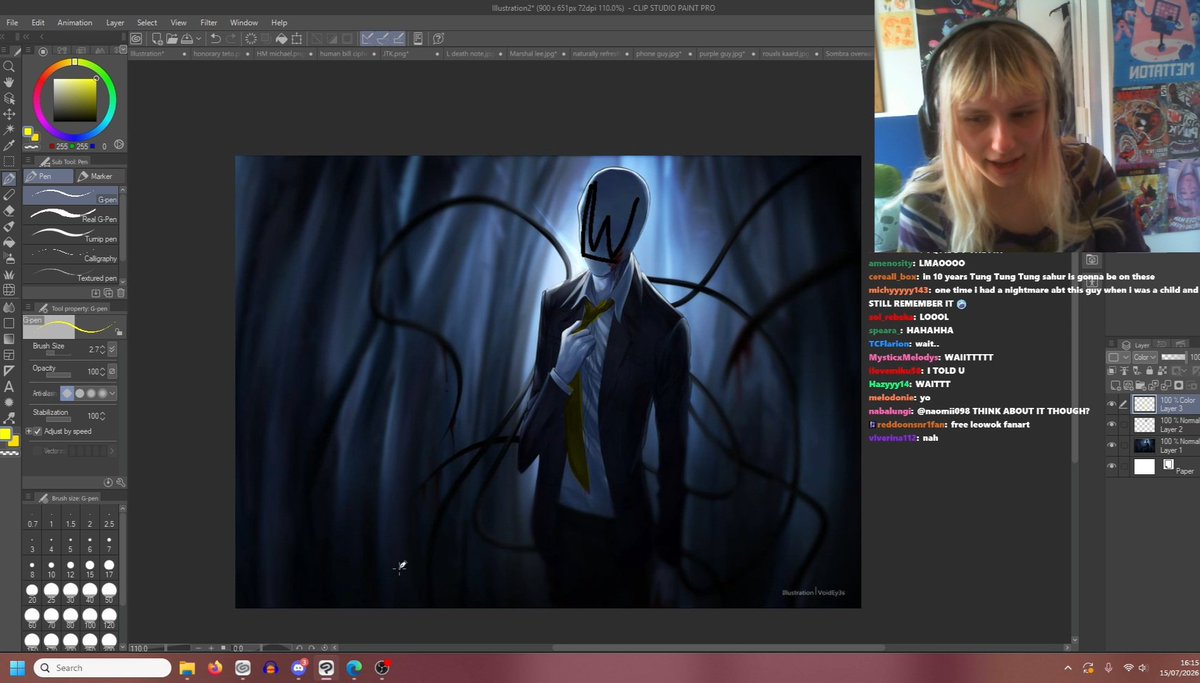Open File Explorer from the taskbar
Image resolution: width=1200 pixels, height=683 pixels.
[x=186, y=667]
